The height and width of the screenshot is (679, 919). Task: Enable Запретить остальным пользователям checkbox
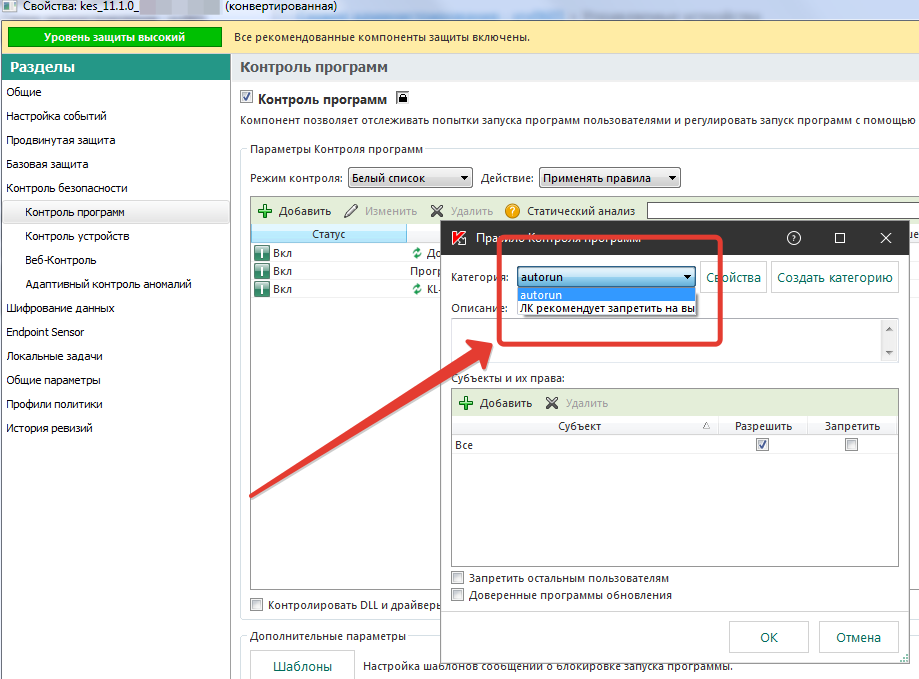coord(458,578)
